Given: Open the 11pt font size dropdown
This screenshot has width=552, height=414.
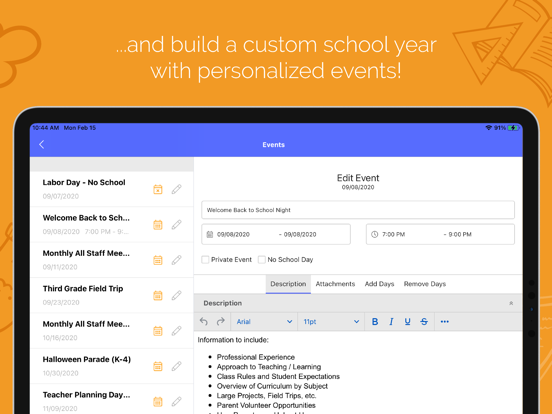Looking at the screenshot, I should tap(331, 321).
